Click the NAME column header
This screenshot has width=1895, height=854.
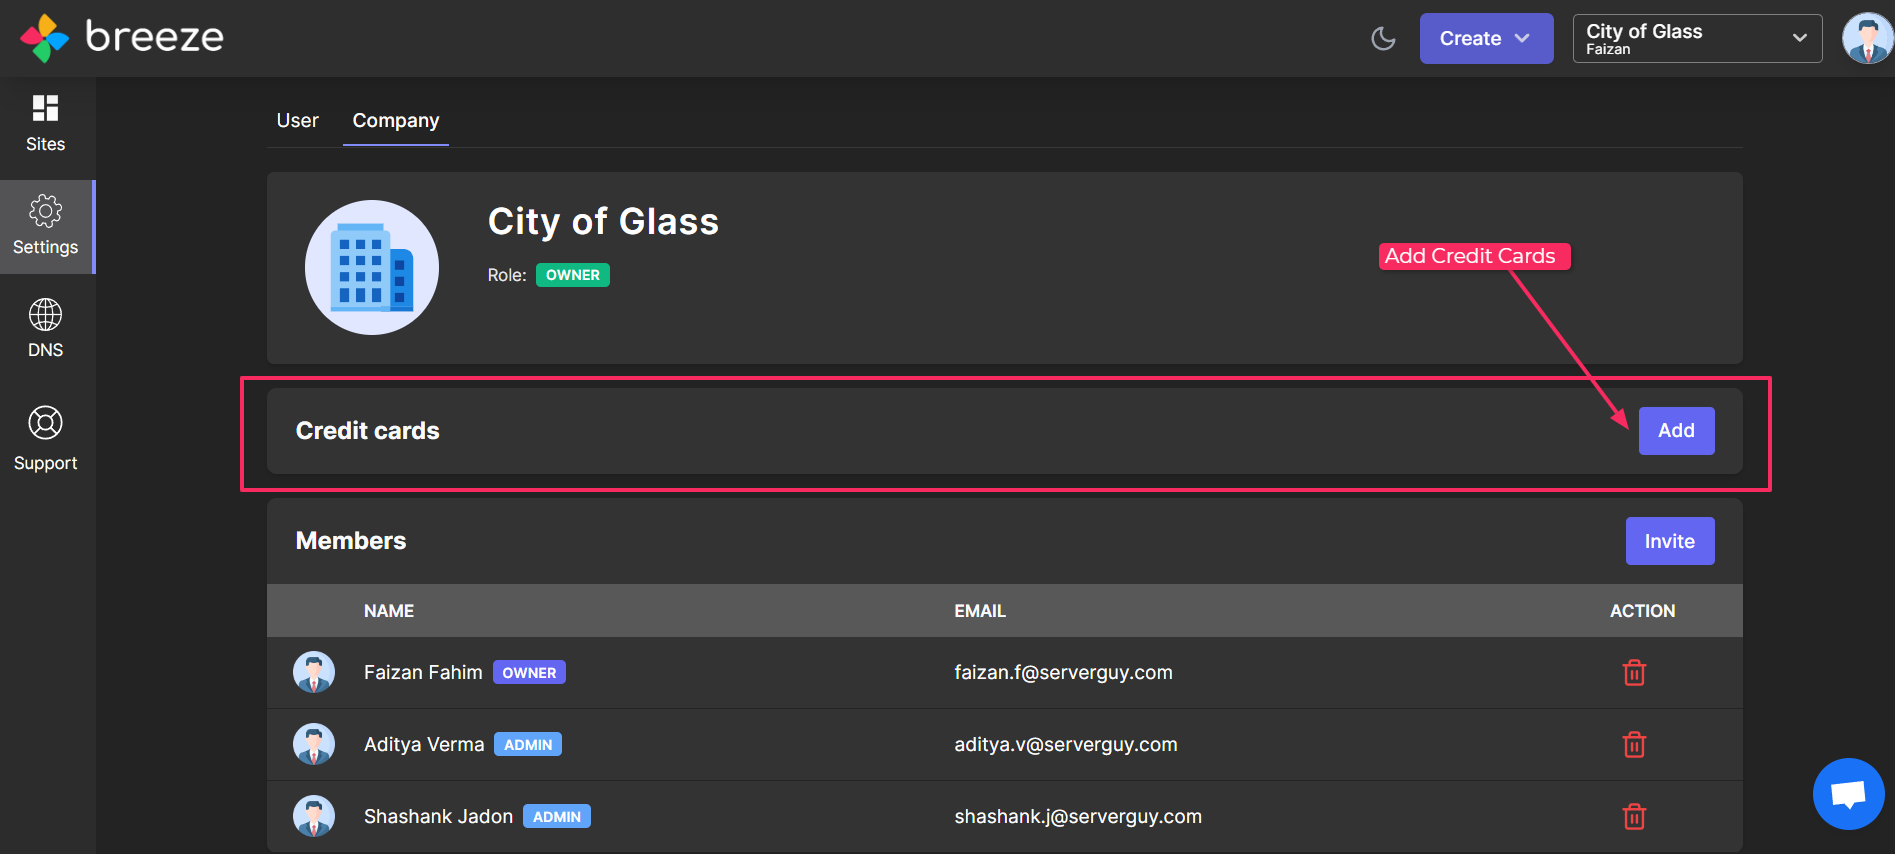click(x=389, y=611)
